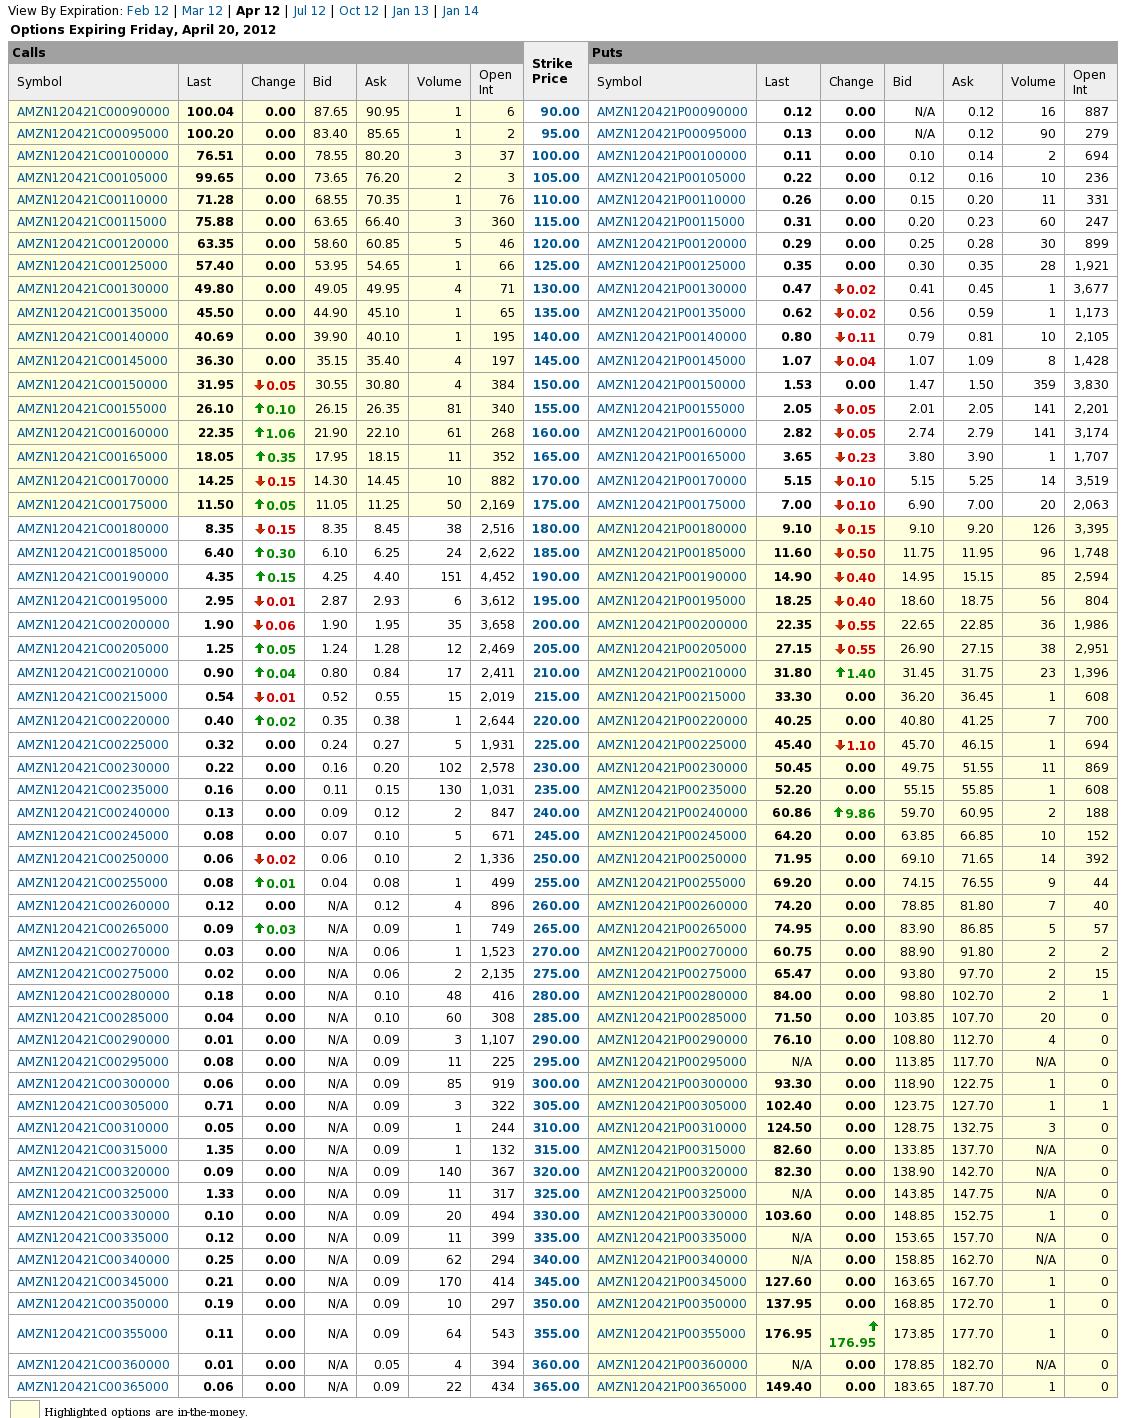Open the Jan 13 expiration

coord(411,11)
